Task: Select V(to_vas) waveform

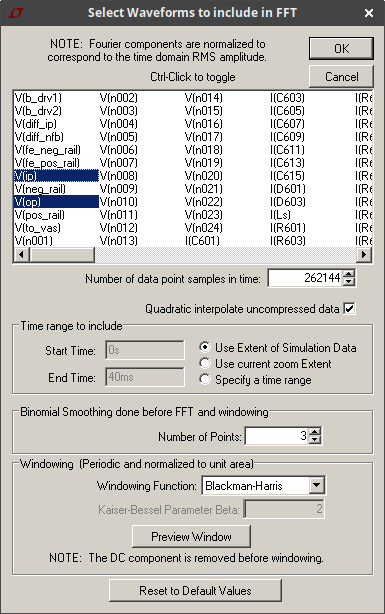Action: tap(38, 228)
